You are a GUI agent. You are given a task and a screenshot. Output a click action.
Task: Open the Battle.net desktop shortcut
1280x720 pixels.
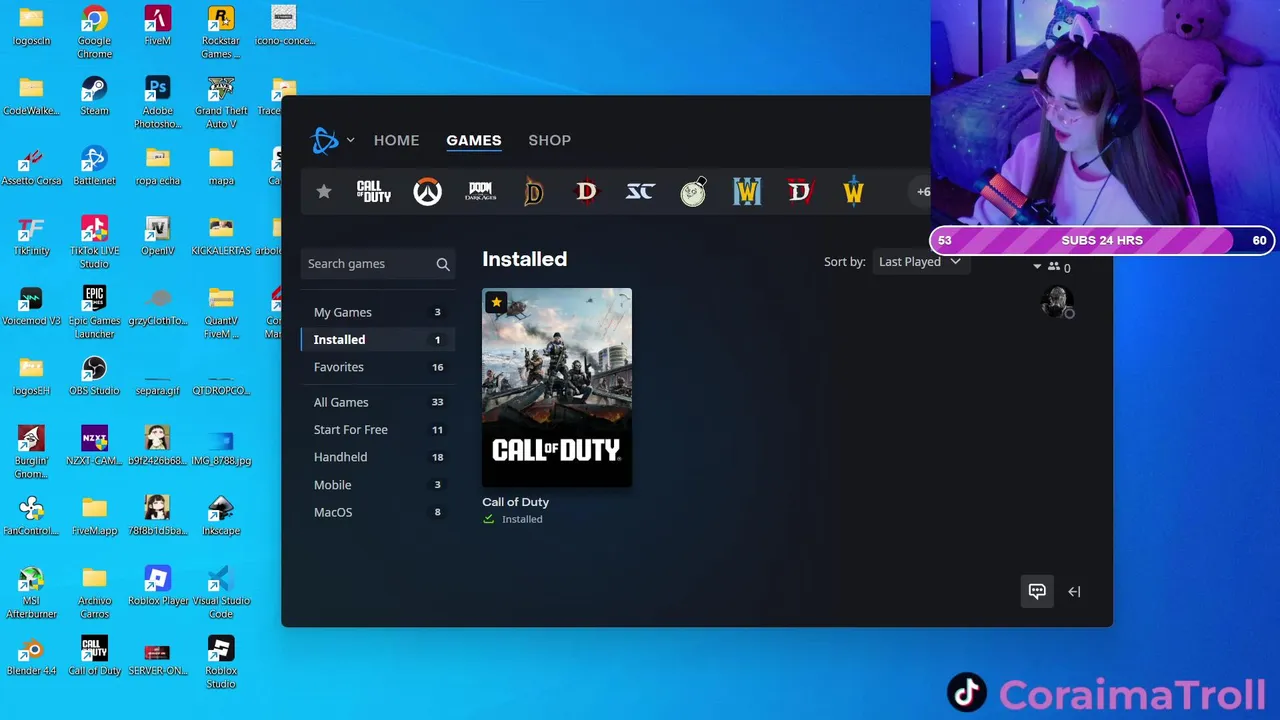coord(94,167)
